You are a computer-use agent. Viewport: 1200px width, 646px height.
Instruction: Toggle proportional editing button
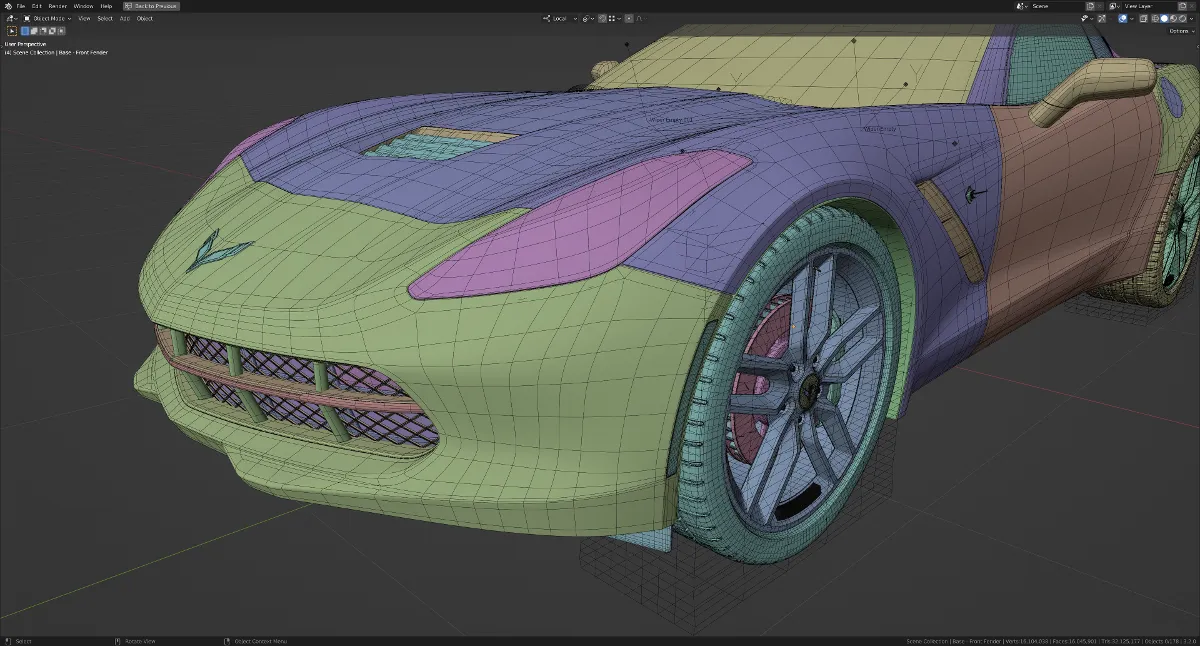(x=629, y=18)
